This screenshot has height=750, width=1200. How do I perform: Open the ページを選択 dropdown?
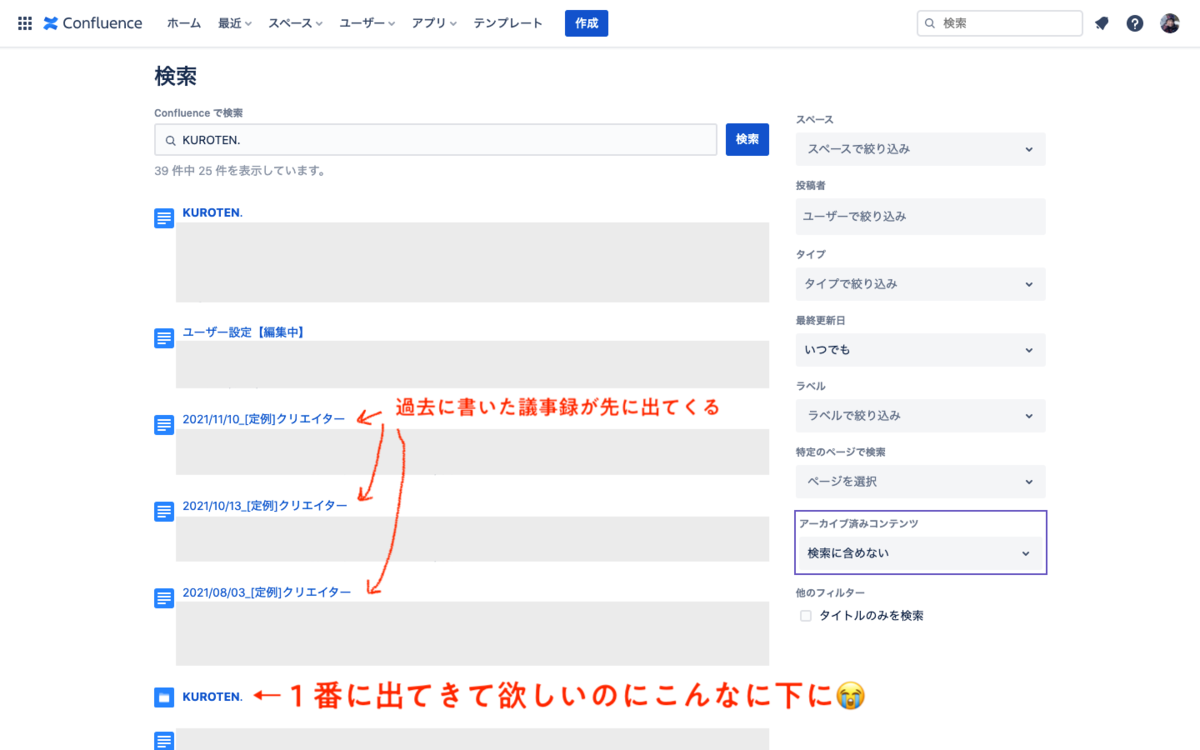(x=920, y=481)
